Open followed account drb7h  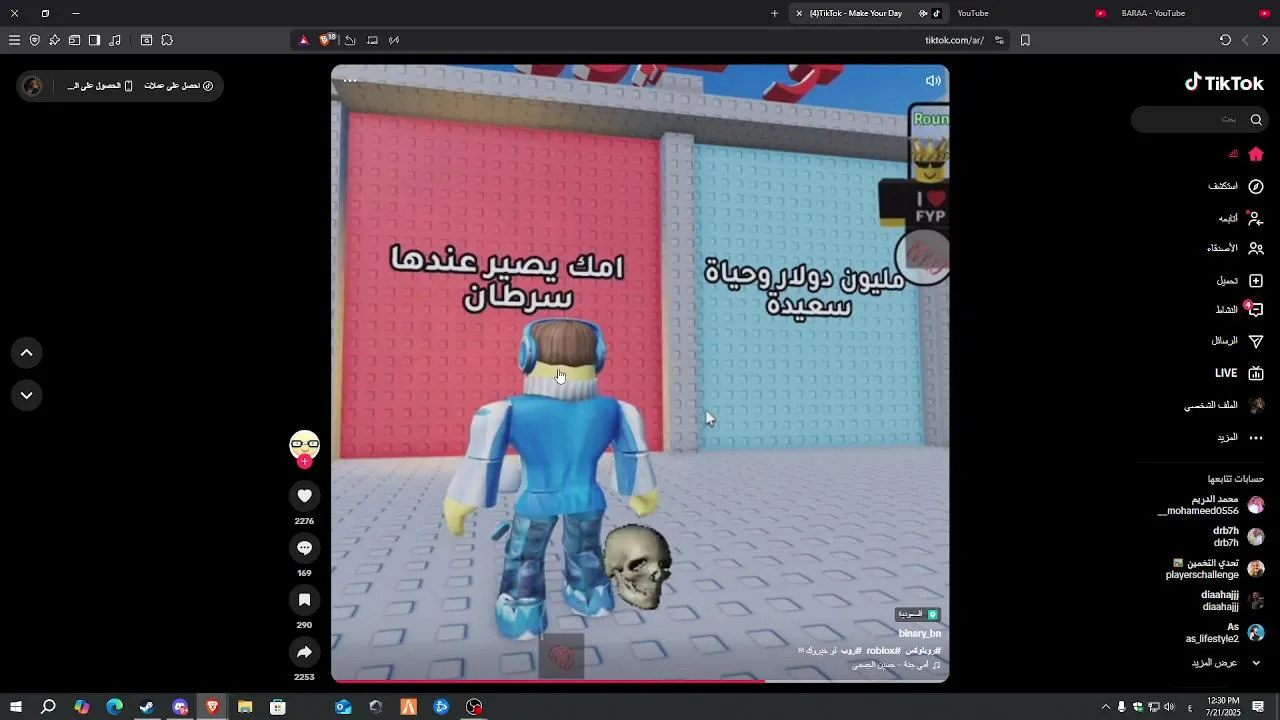(1238, 537)
